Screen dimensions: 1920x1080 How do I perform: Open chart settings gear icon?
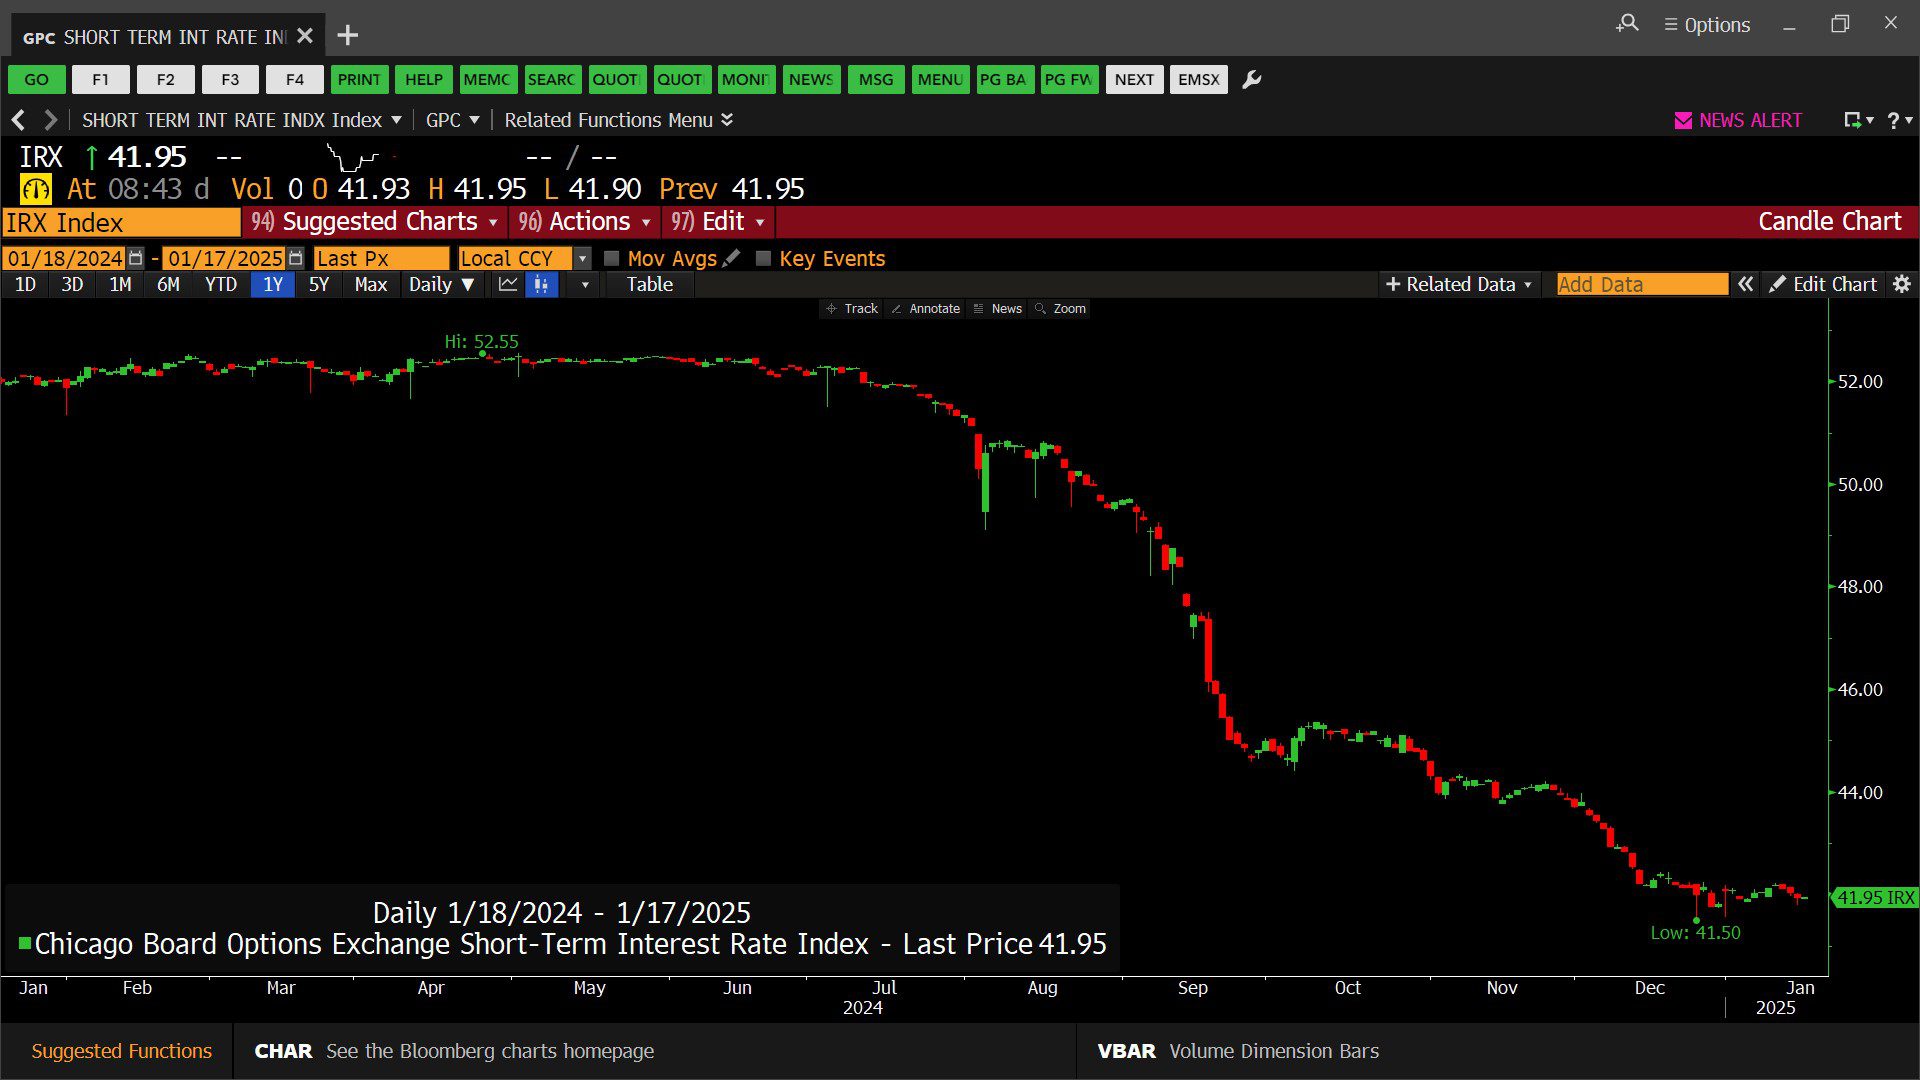tap(1902, 285)
